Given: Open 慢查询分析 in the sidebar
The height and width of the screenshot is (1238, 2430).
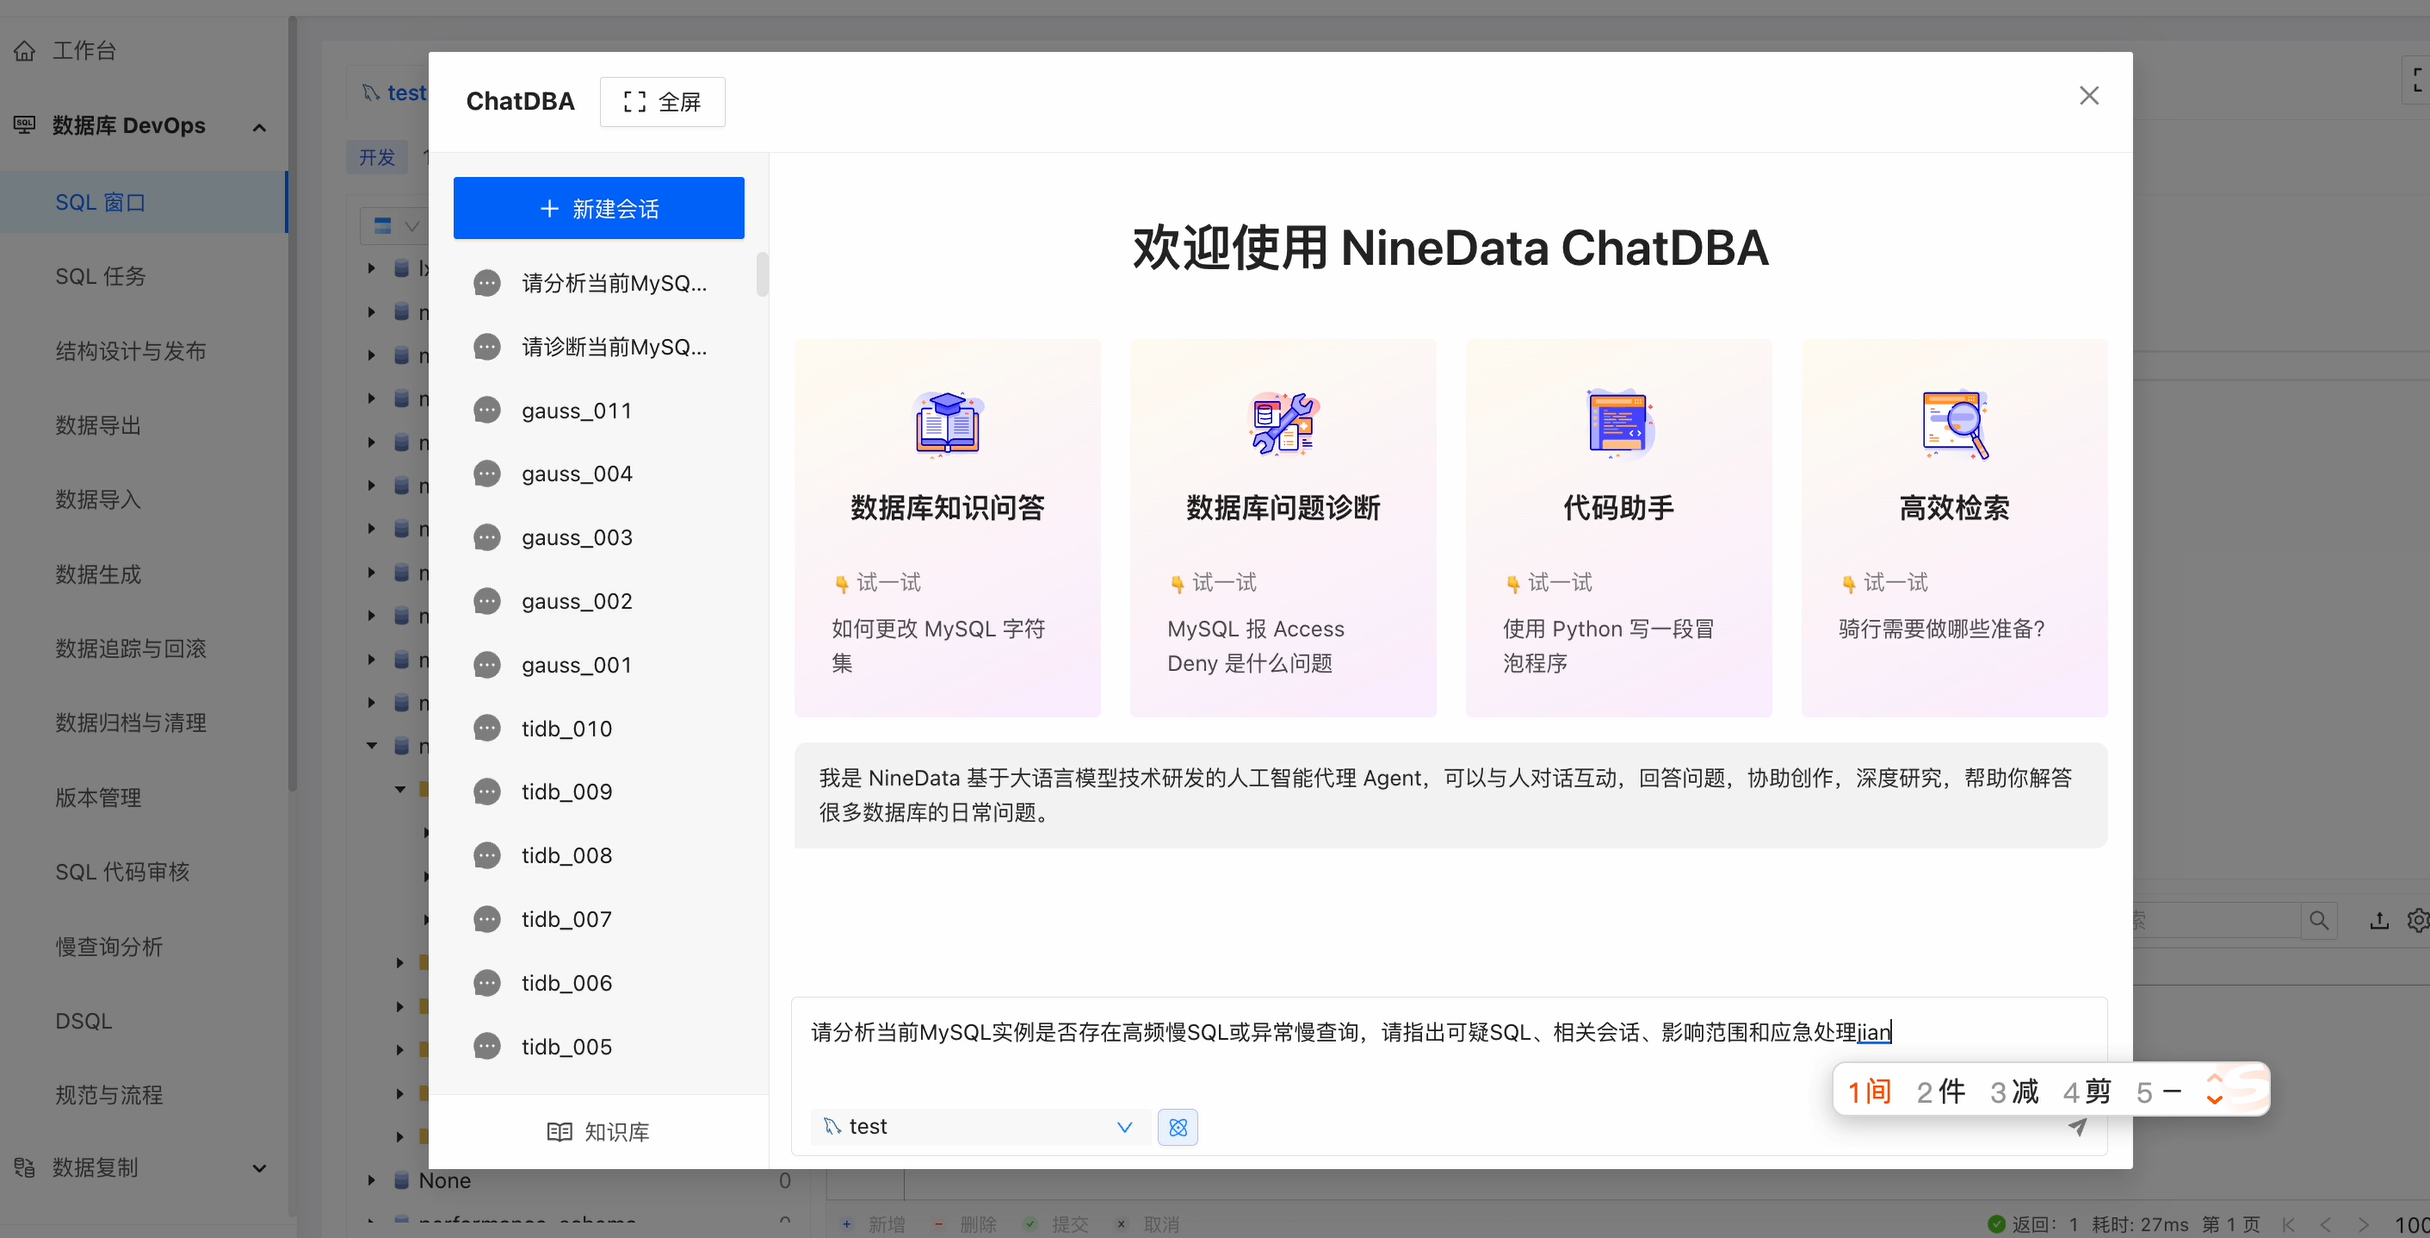Looking at the screenshot, I should point(109,947).
